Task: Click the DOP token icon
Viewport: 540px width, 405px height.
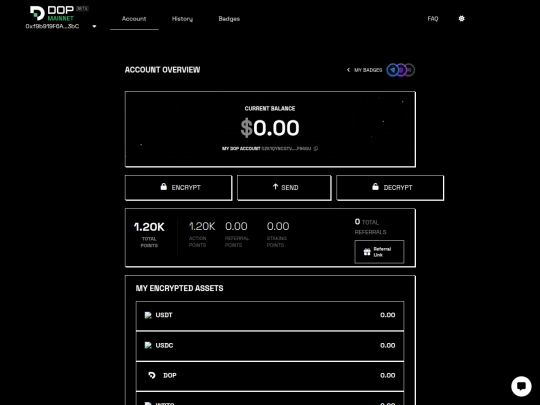Action: click(152, 375)
